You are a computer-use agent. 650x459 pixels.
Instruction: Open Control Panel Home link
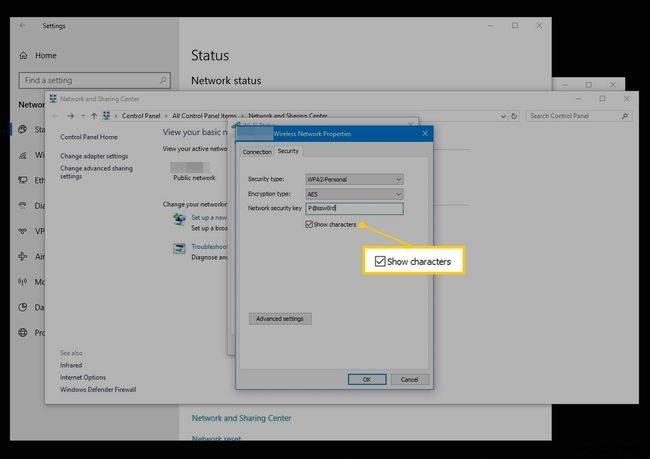[x=89, y=137]
